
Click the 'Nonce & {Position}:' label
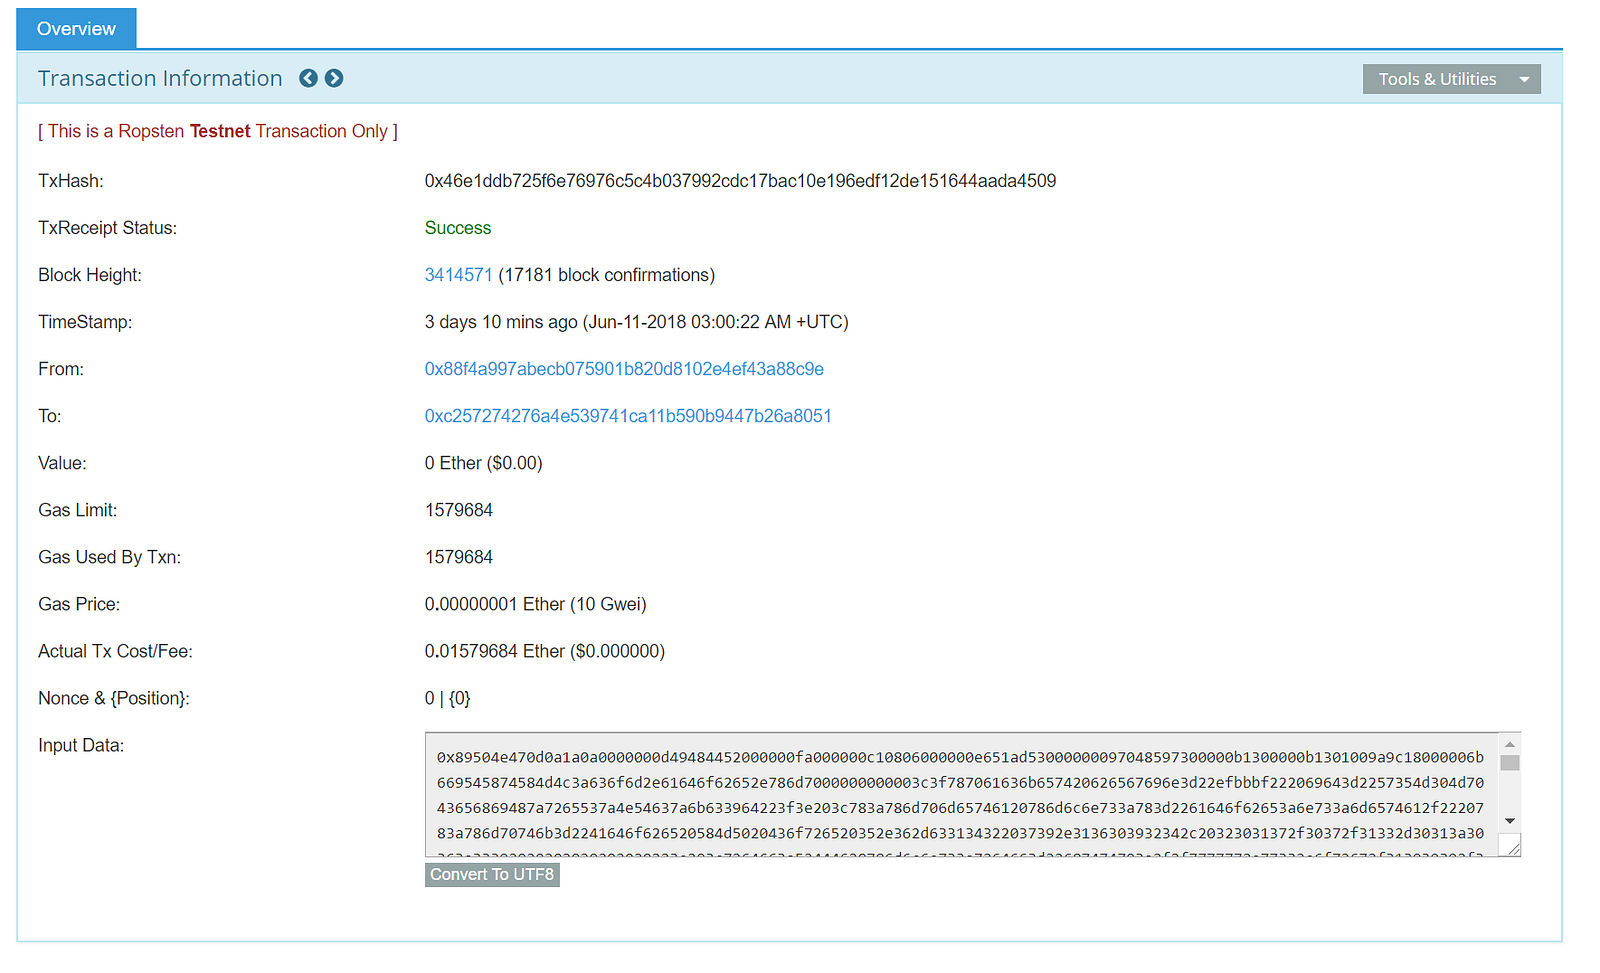[x=114, y=698]
